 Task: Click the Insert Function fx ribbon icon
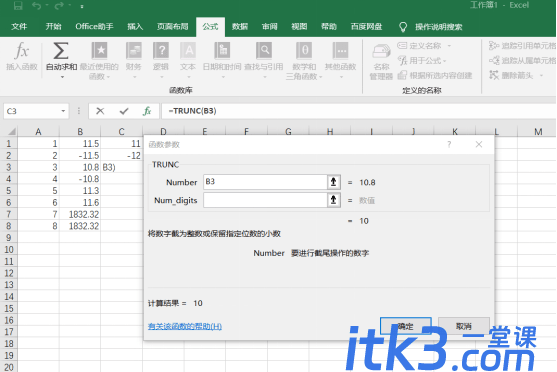[x=22, y=50]
